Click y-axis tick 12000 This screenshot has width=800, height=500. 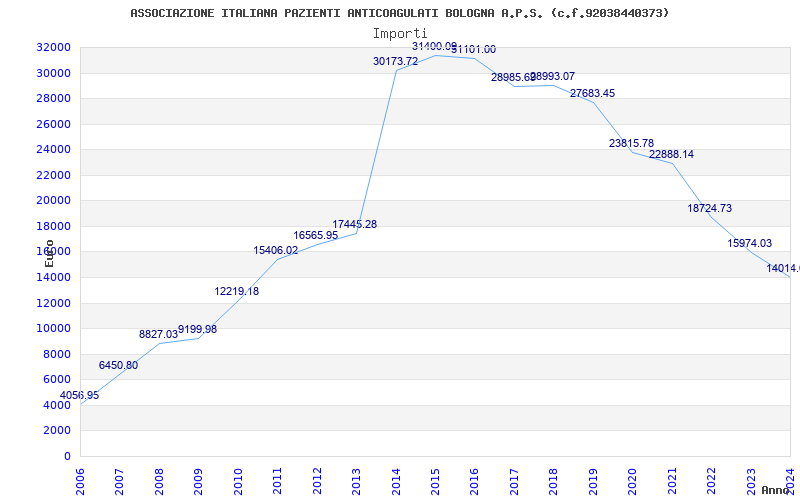pyautogui.click(x=53, y=303)
